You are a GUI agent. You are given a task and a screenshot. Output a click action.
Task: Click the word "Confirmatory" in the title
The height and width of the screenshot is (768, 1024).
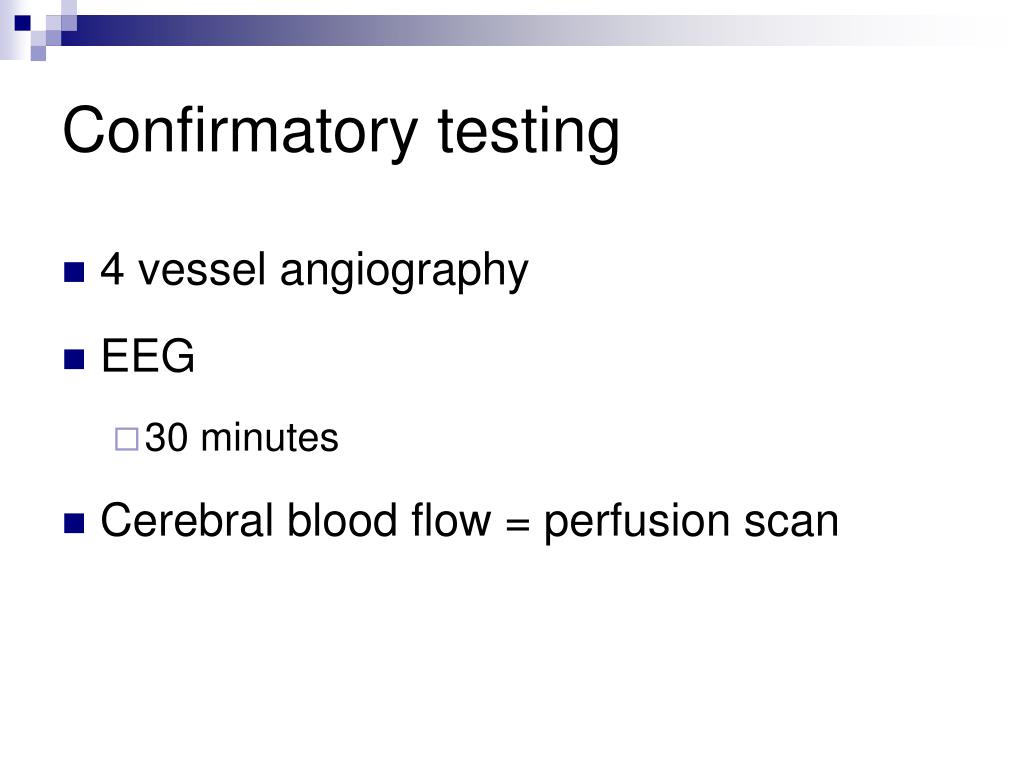[x=240, y=133]
